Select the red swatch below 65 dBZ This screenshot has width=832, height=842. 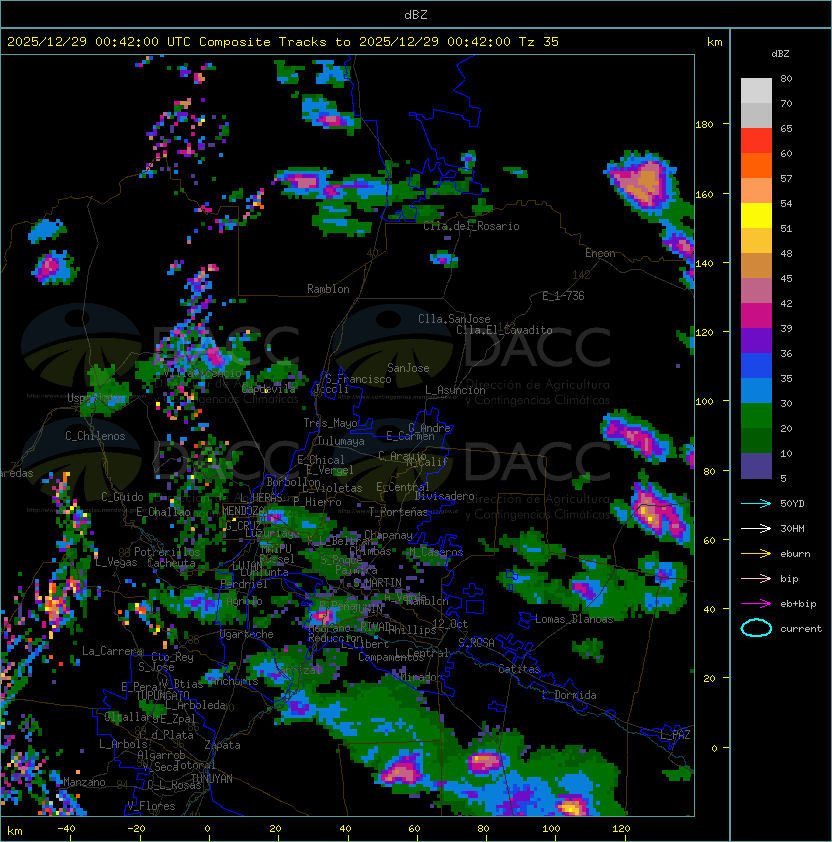(x=756, y=140)
